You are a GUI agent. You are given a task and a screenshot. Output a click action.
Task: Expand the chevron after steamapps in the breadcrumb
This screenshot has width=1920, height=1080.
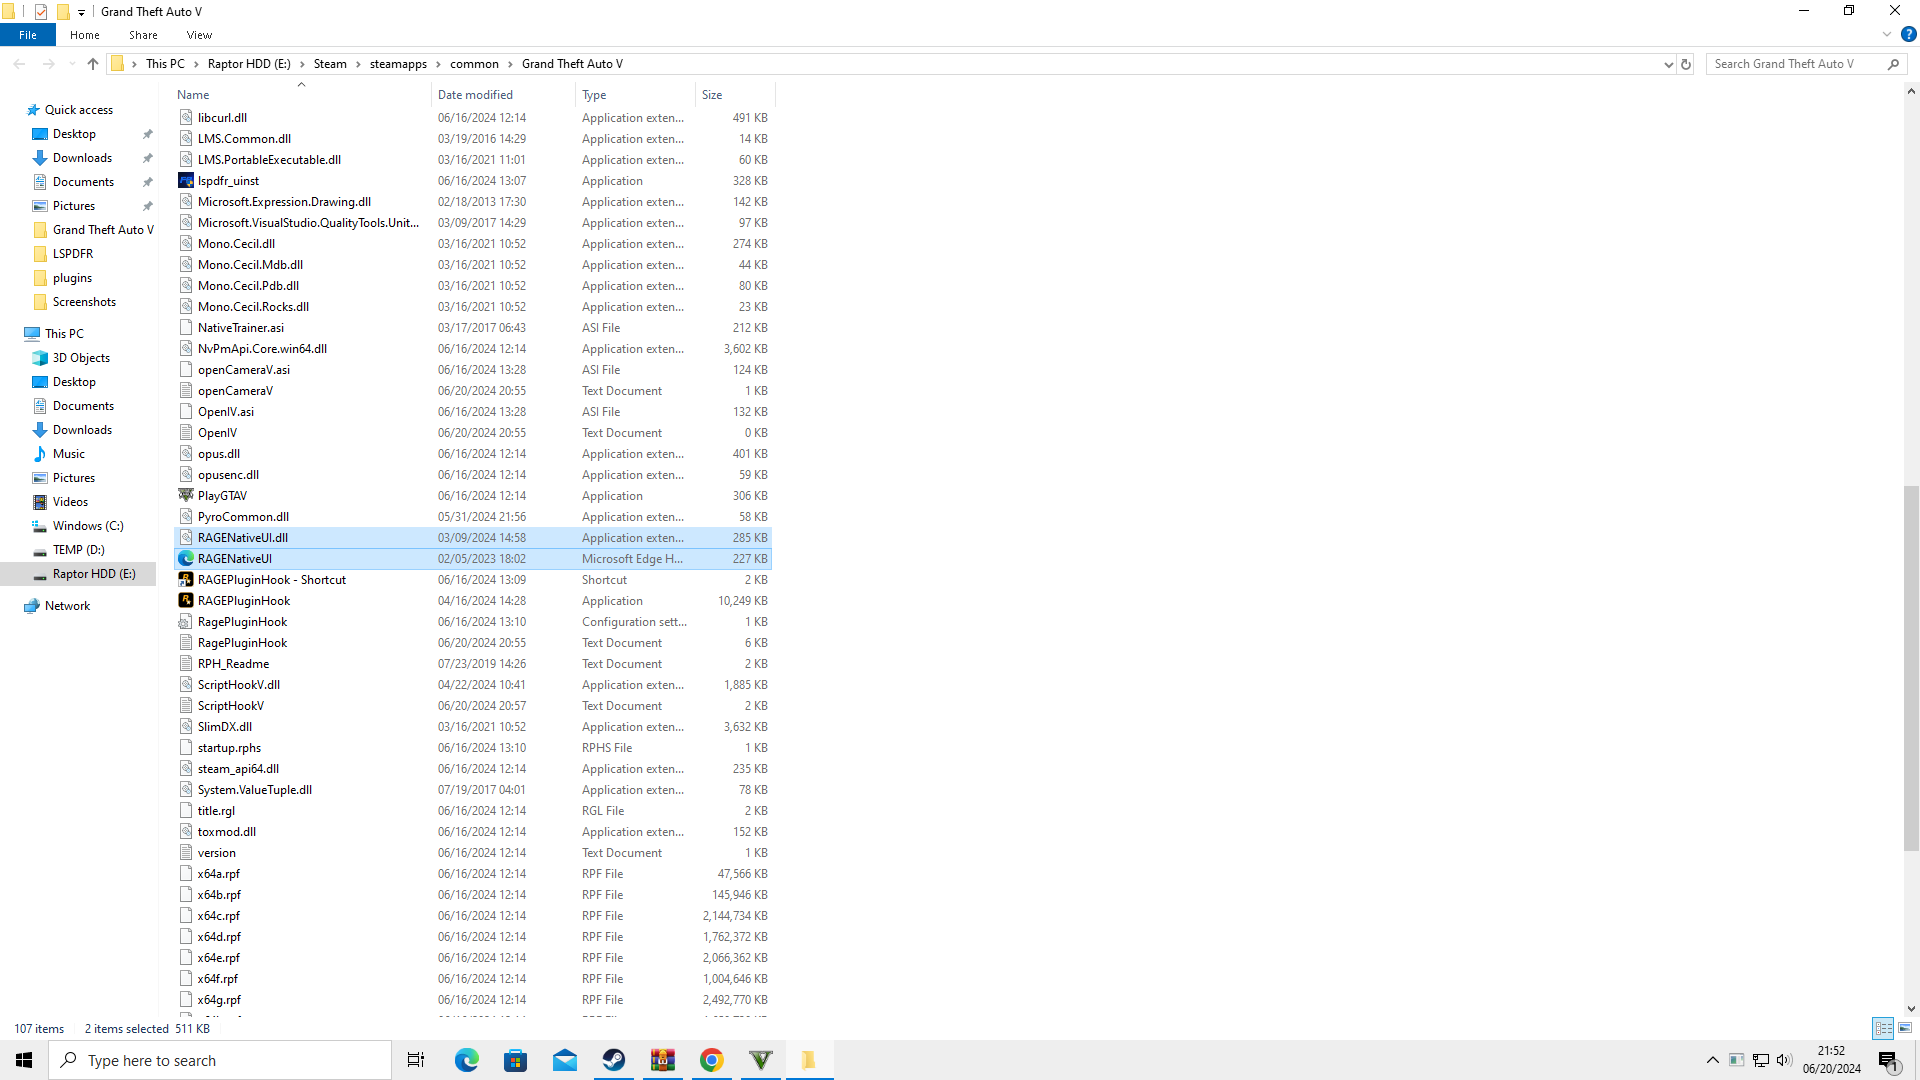pyautogui.click(x=438, y=64)
